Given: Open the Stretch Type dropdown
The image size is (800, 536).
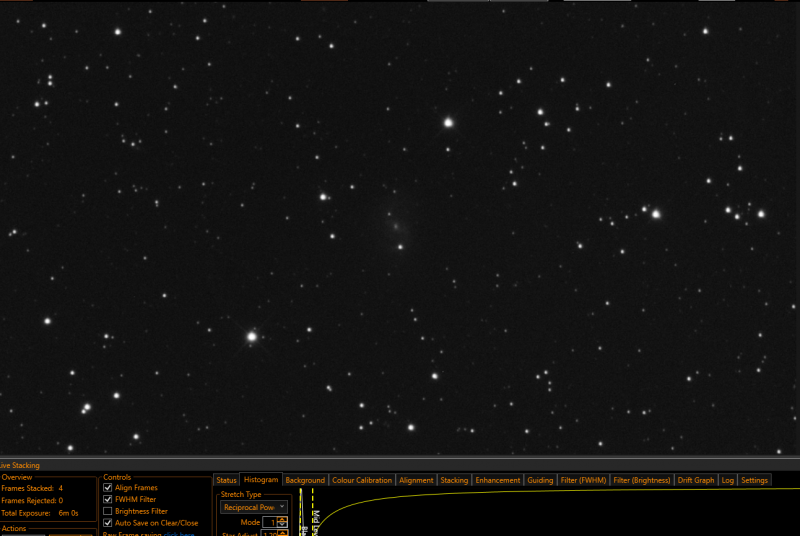Looking at the screenshot, I should click(254, 507).
